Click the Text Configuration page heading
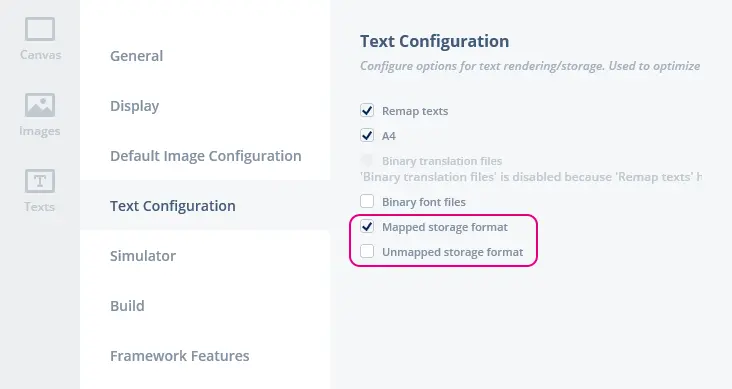732x389 pixels. 434,41
